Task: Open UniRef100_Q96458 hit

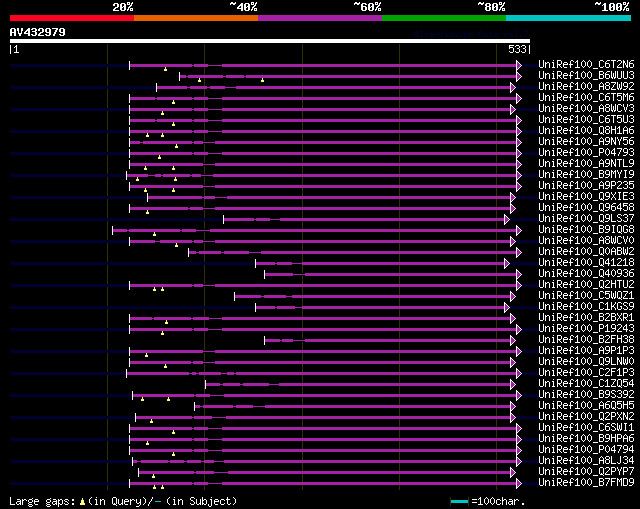Action: [x=586, y=208]
